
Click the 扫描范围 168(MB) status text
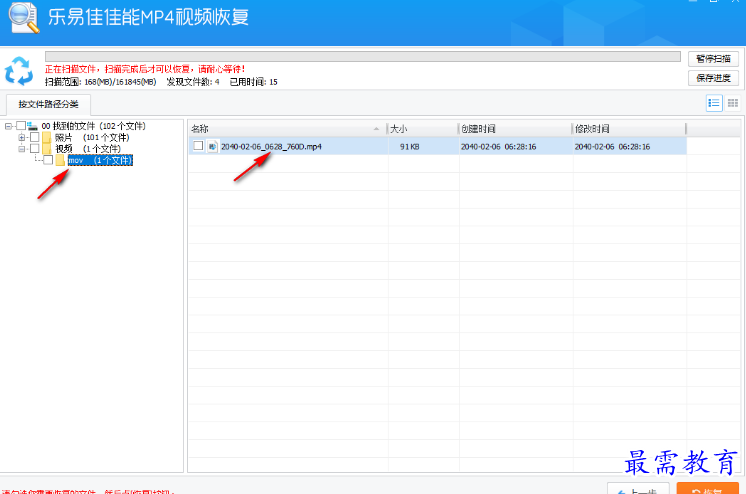pyautogui.click(x=100, y=82)
